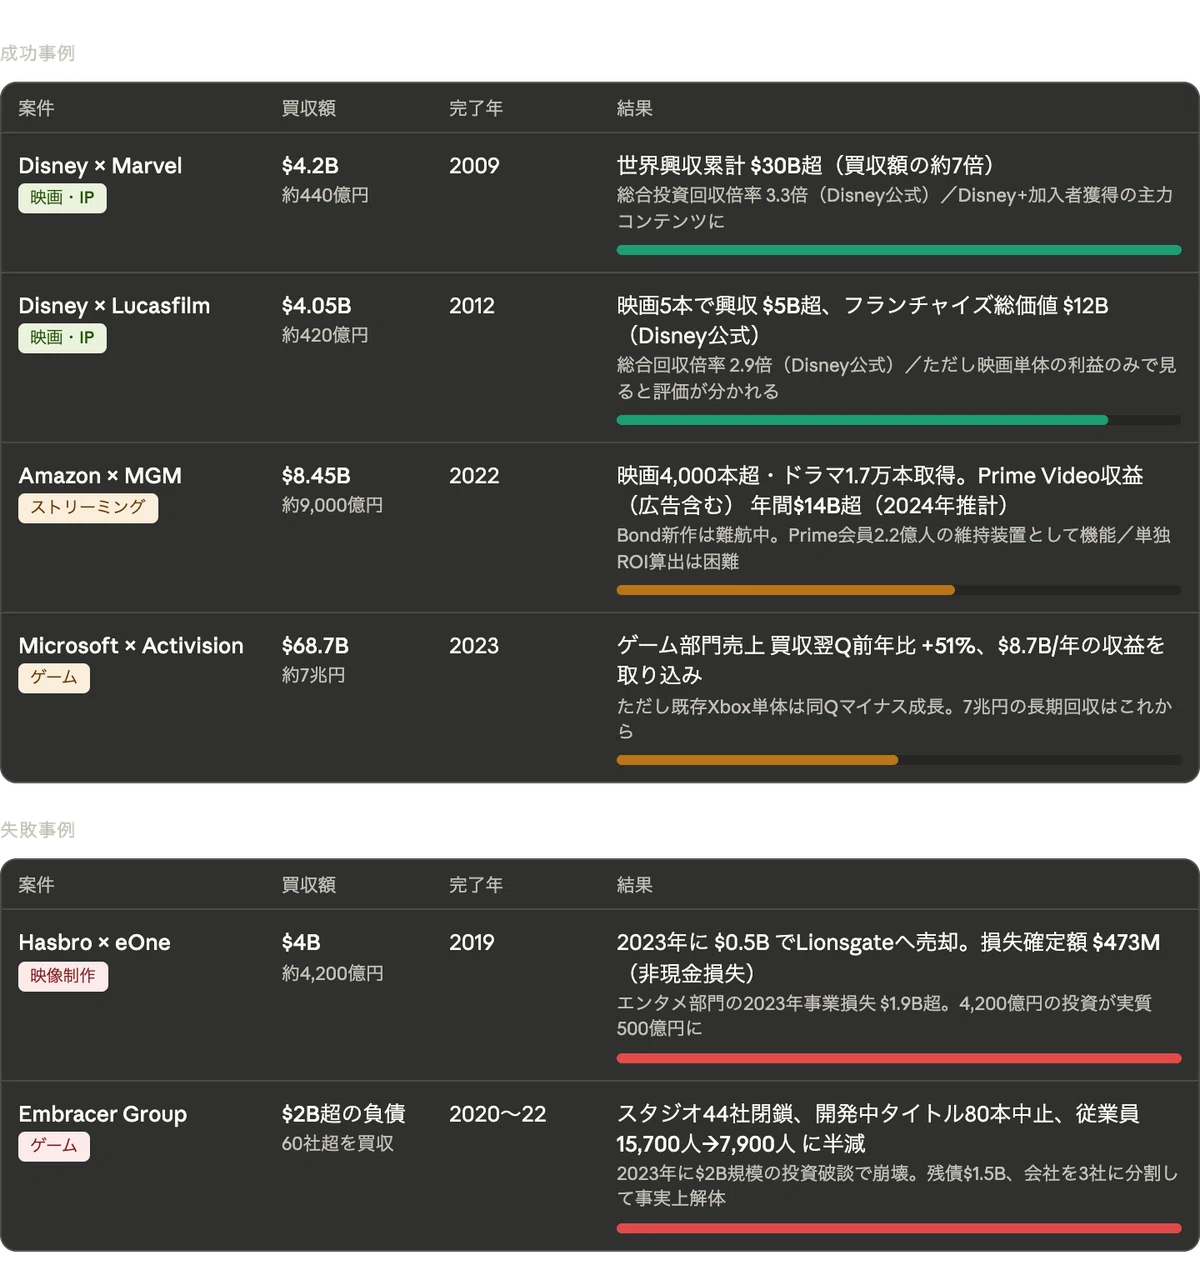Click the green progress bar in Disney × Marvel row

coord(899,250)
